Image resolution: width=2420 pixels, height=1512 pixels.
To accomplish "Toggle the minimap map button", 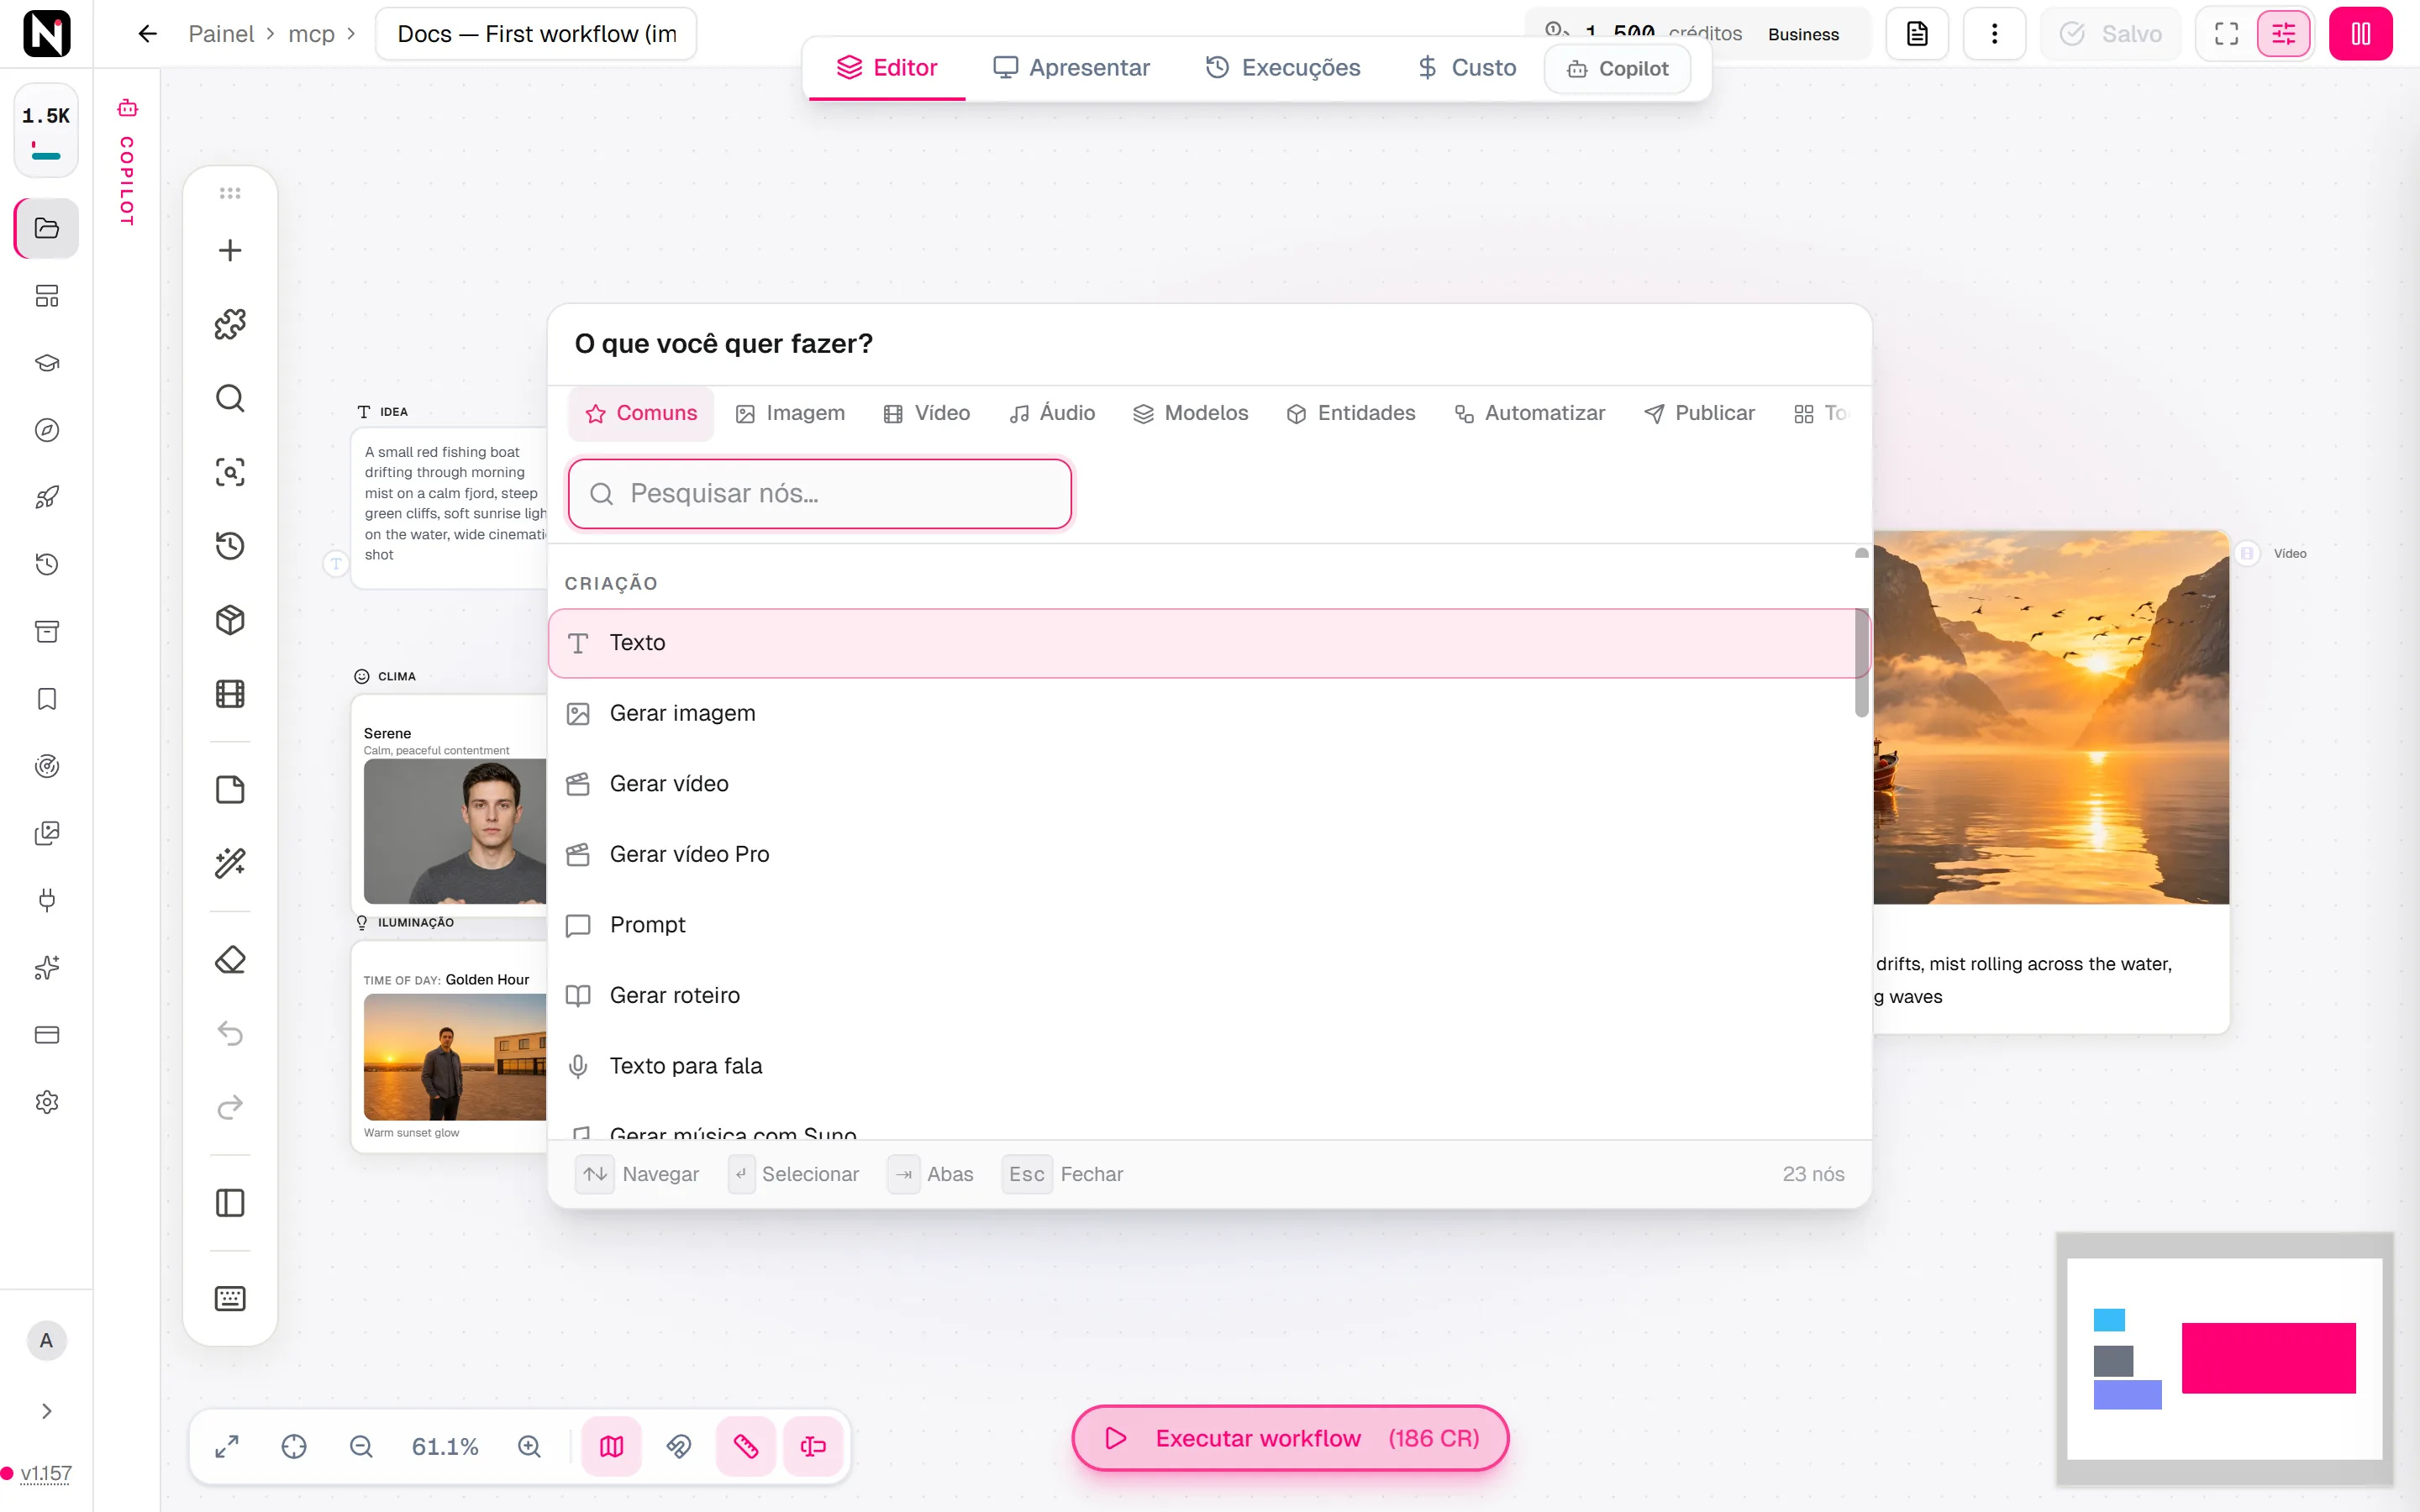I will (612, 1447).
